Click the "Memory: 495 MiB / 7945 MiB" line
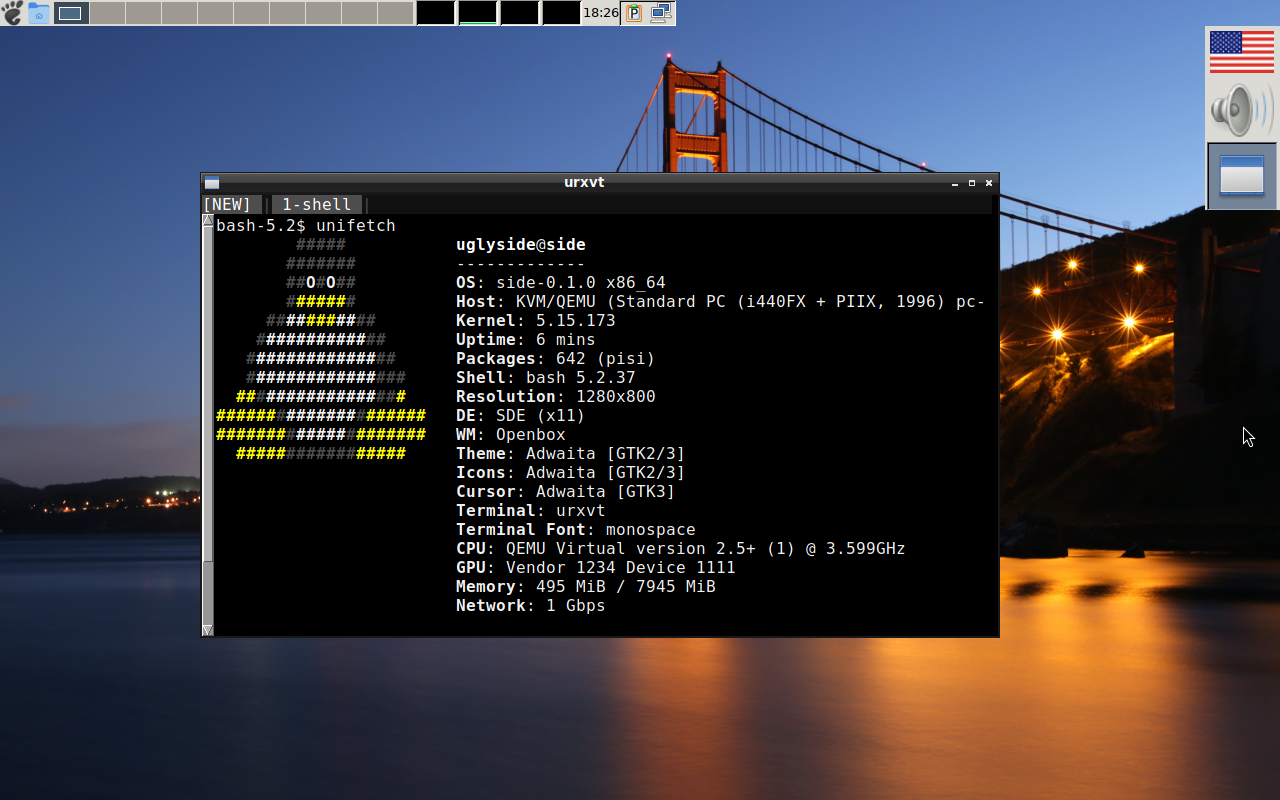The height and width of the screenshot is (800, 1280). point(586,587)
